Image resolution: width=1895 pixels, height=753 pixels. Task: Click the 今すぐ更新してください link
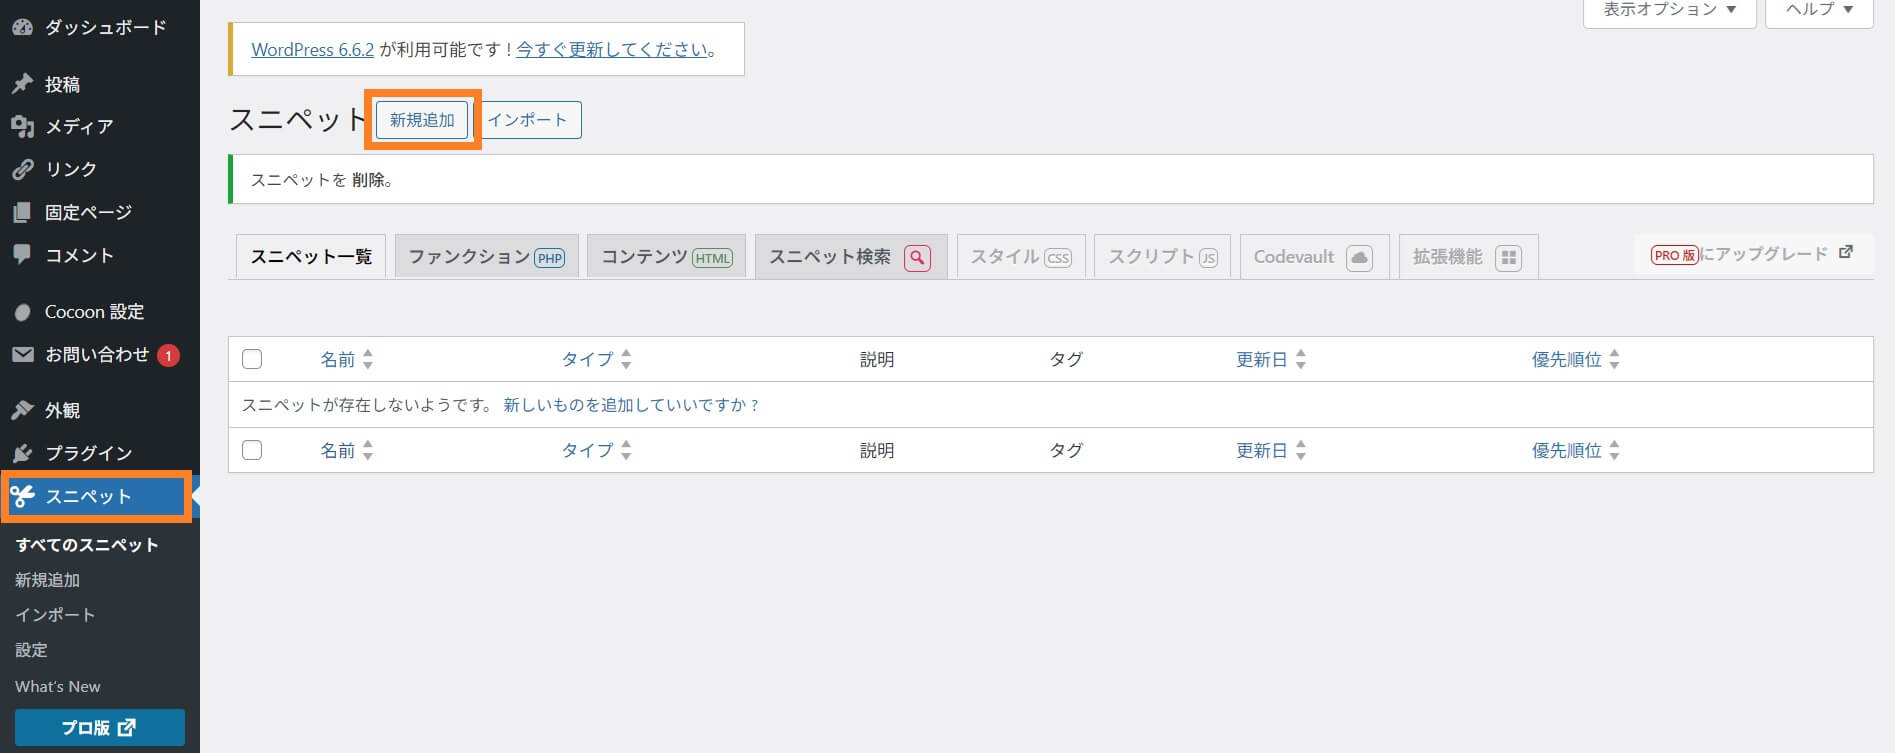(613, 49)
